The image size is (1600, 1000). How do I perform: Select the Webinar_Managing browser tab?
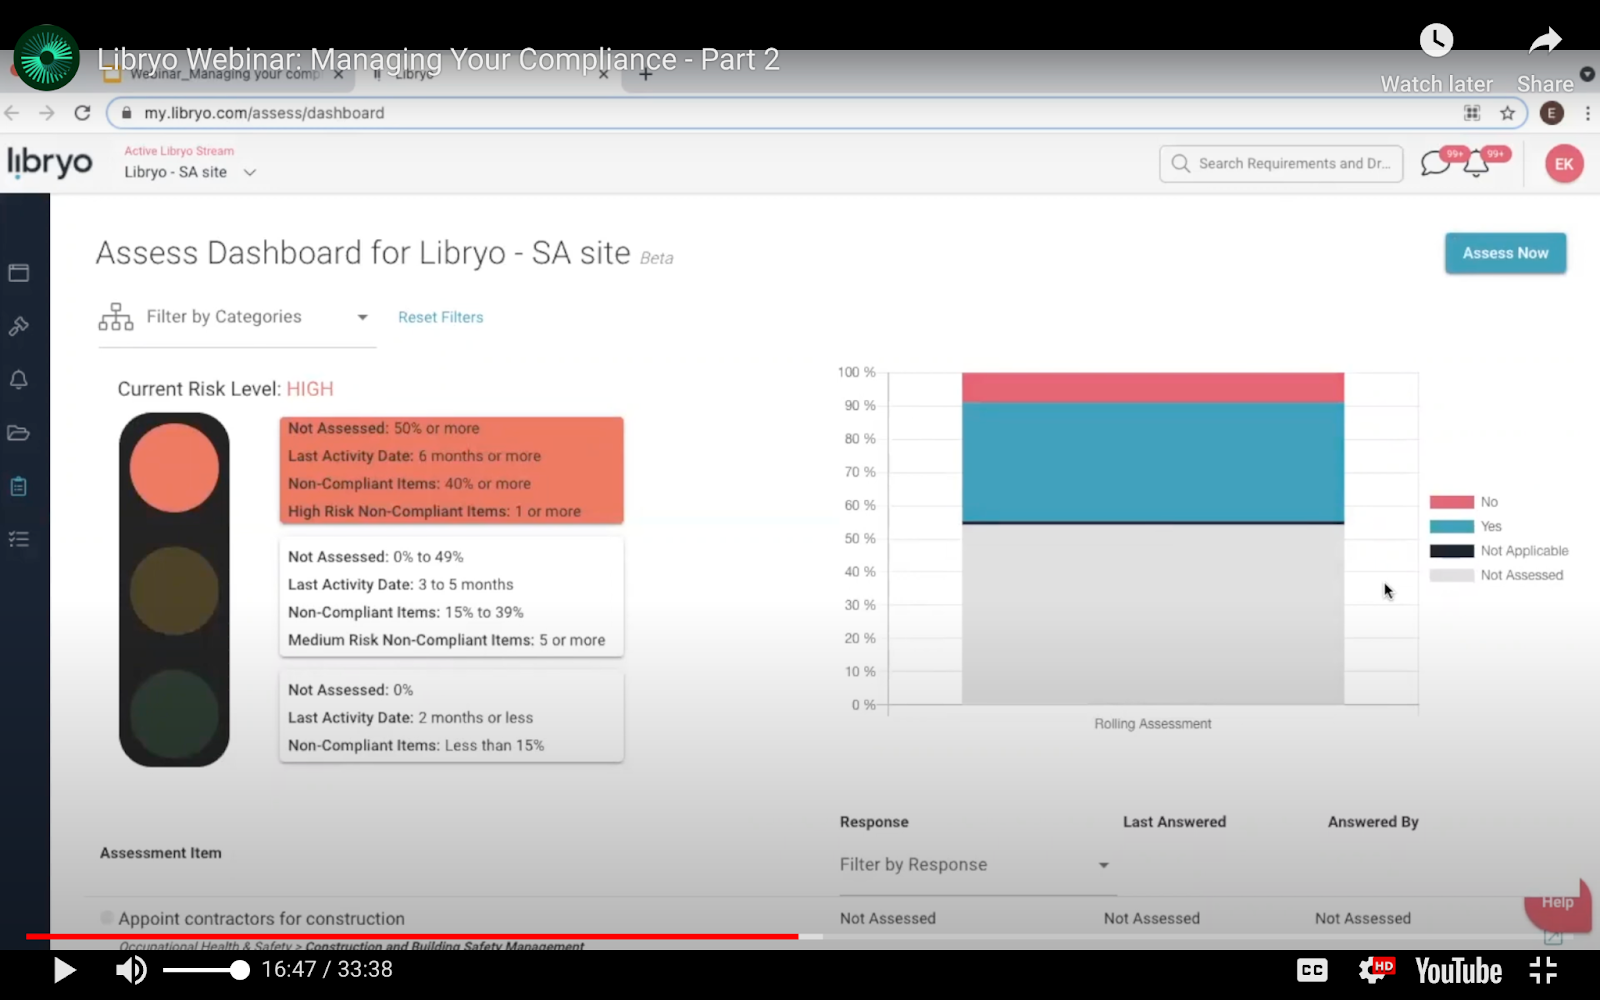point(224,74)
